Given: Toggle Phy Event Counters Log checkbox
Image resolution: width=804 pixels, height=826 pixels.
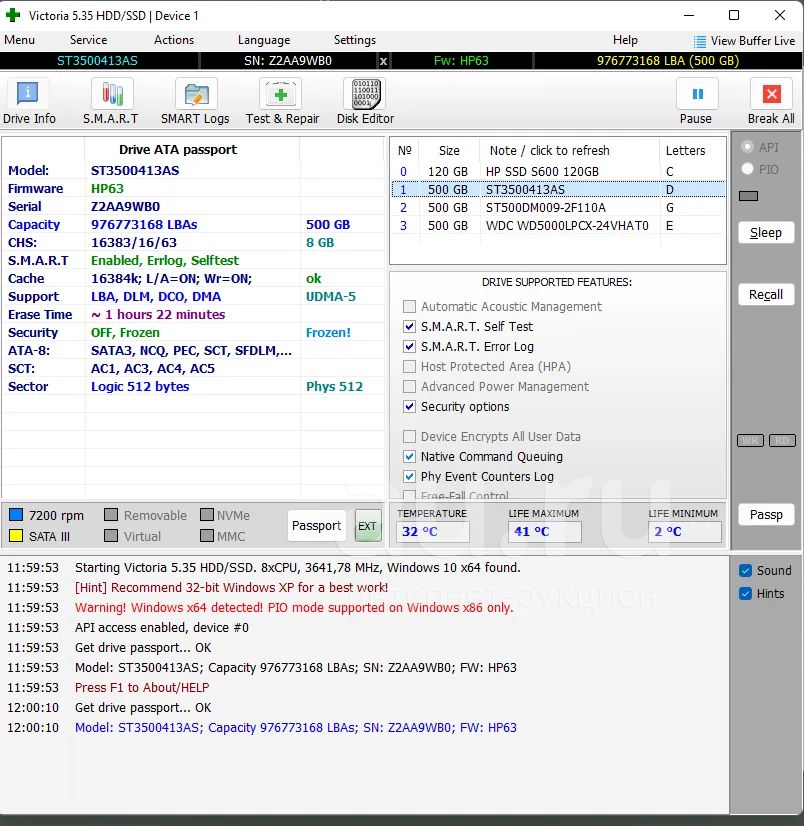Looking at the screenshot, I should point(409,477).
